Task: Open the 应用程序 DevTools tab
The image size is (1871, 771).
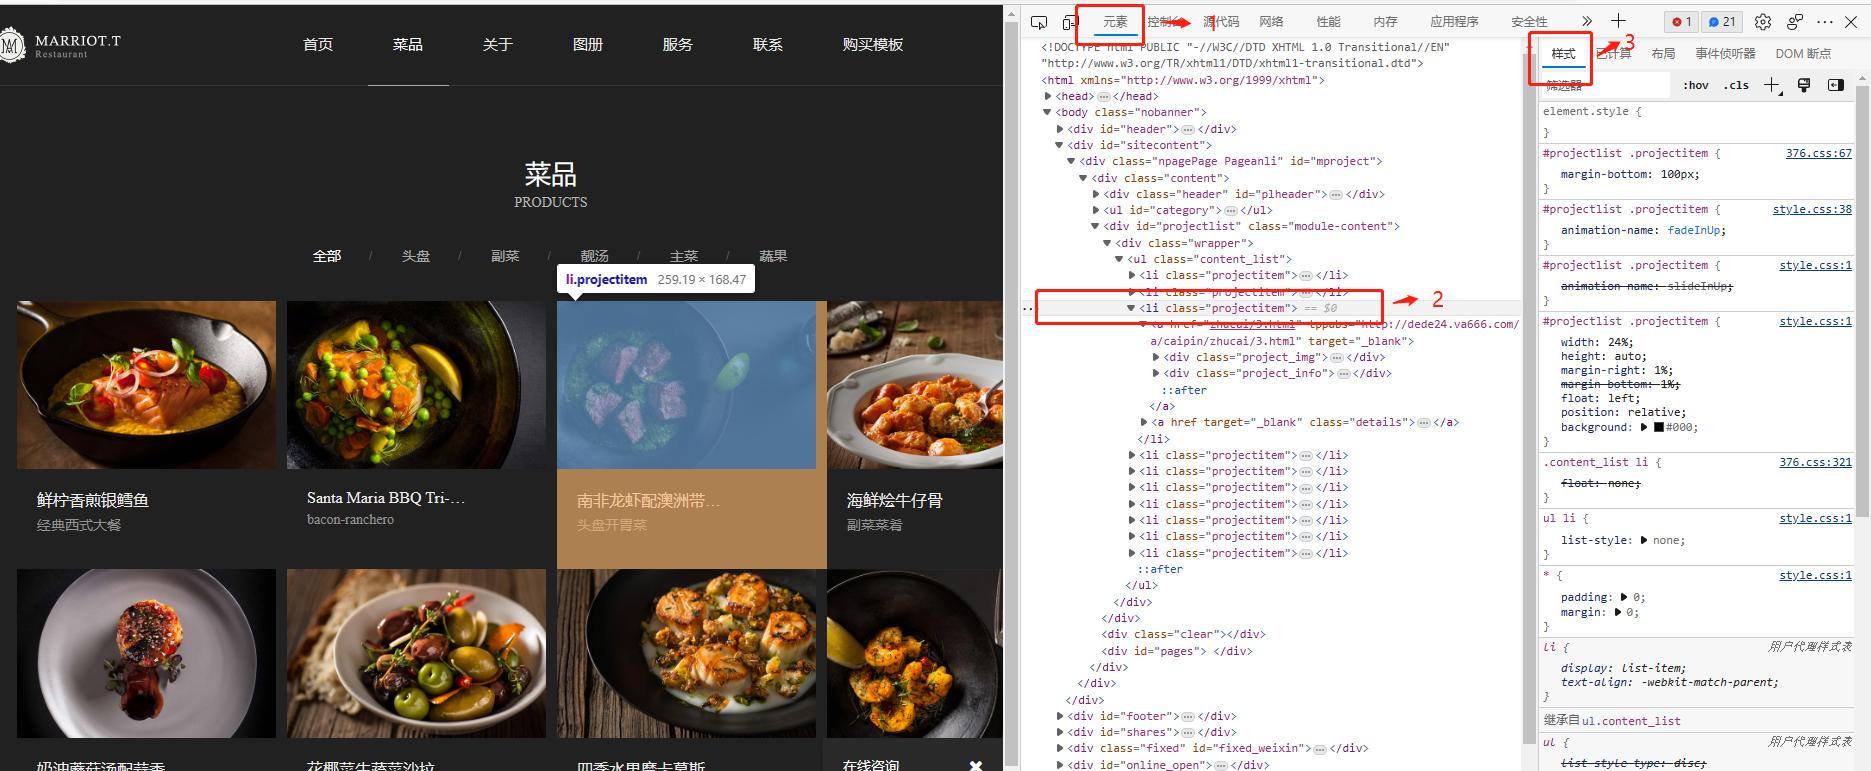Action: (x=1454, y=22)
